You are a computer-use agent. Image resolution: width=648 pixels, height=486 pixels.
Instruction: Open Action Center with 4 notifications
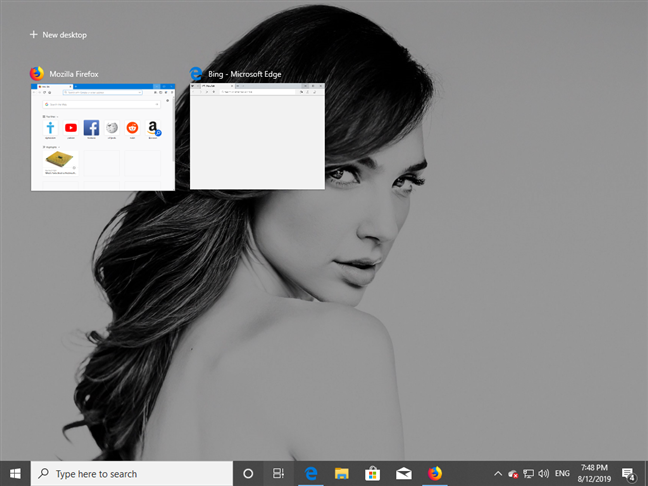(x=628, y=474)
